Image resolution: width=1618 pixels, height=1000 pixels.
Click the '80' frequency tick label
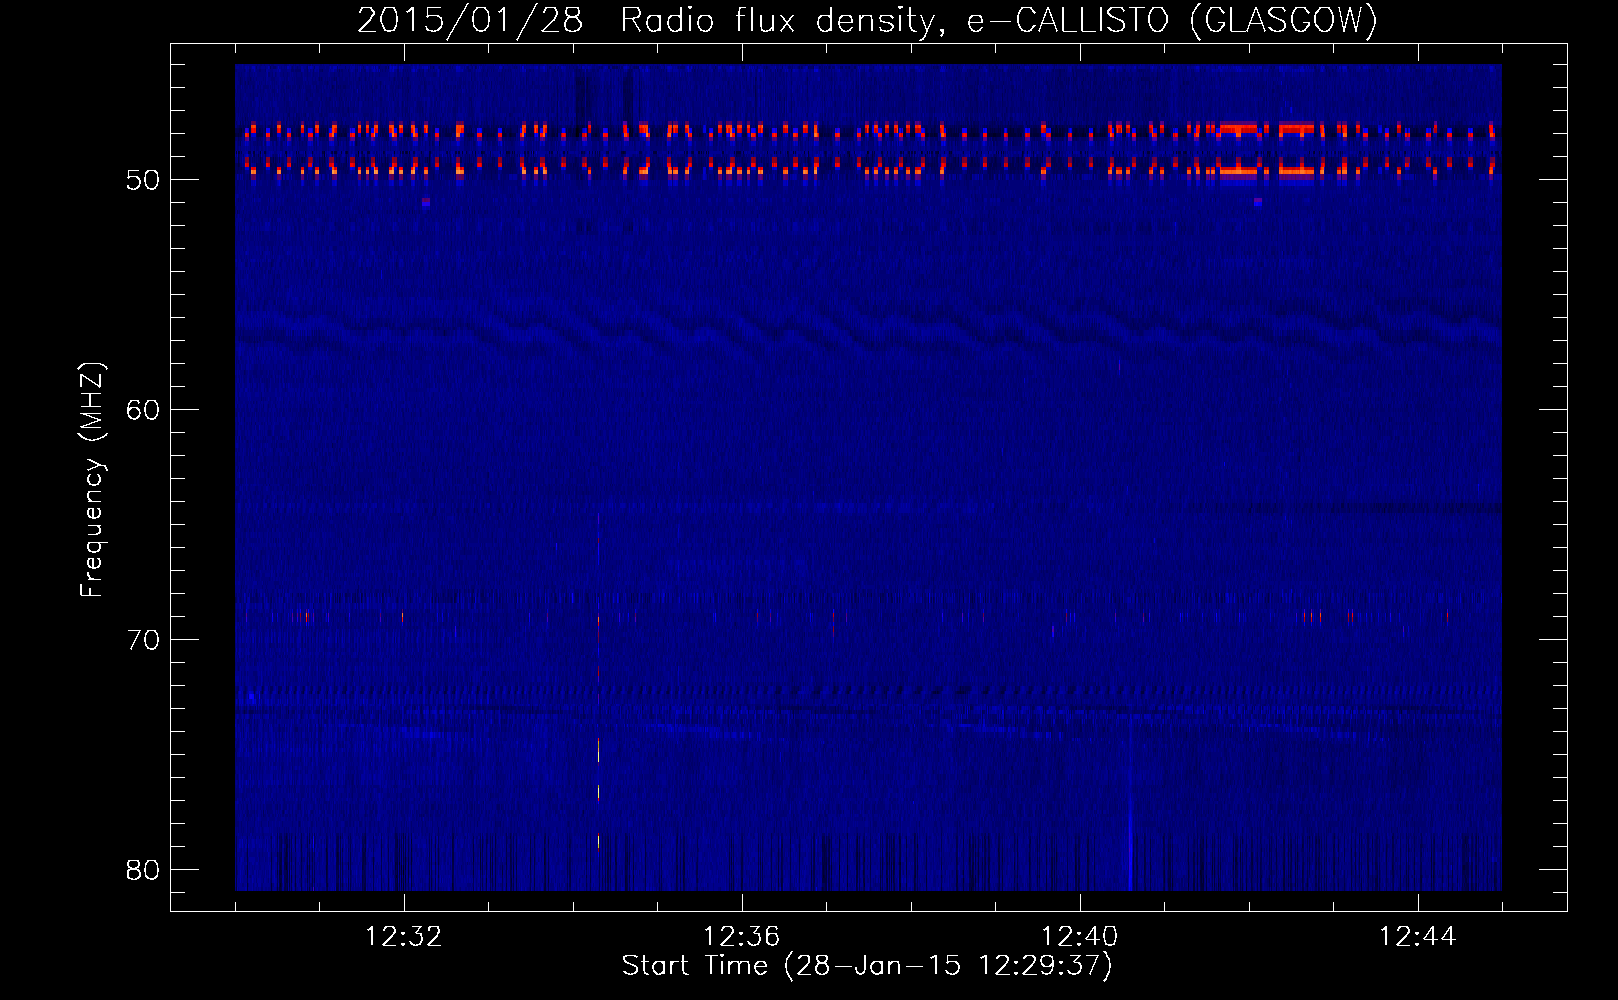pos(143,870)
